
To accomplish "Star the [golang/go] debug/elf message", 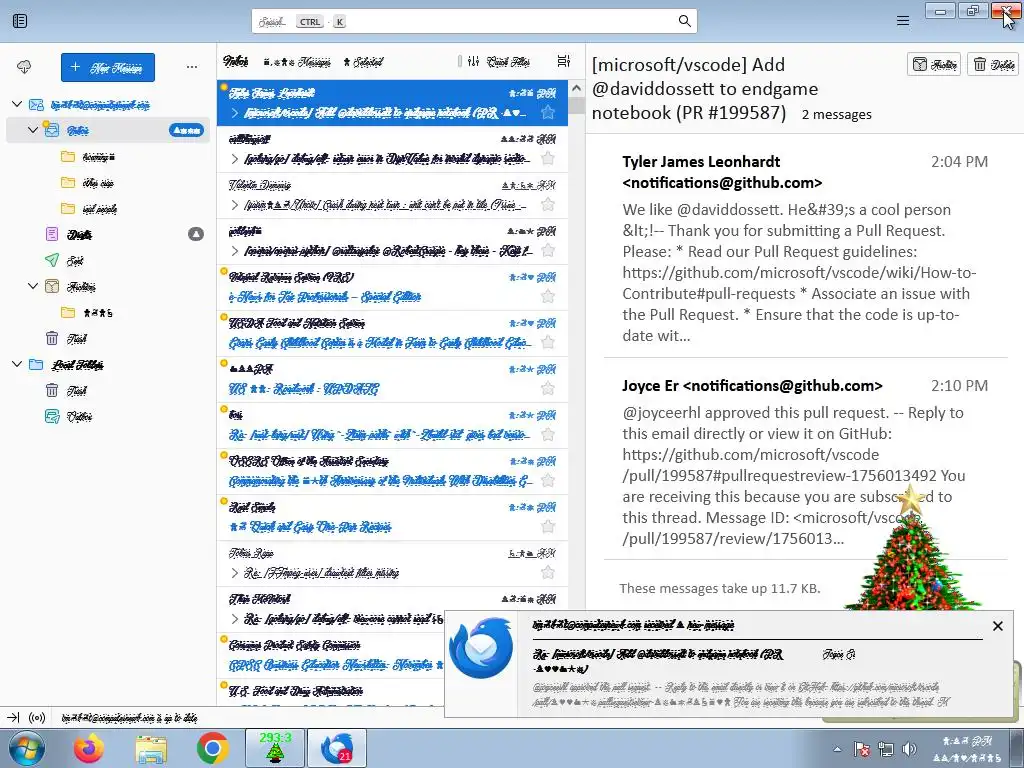I will [x=548, y=159].
